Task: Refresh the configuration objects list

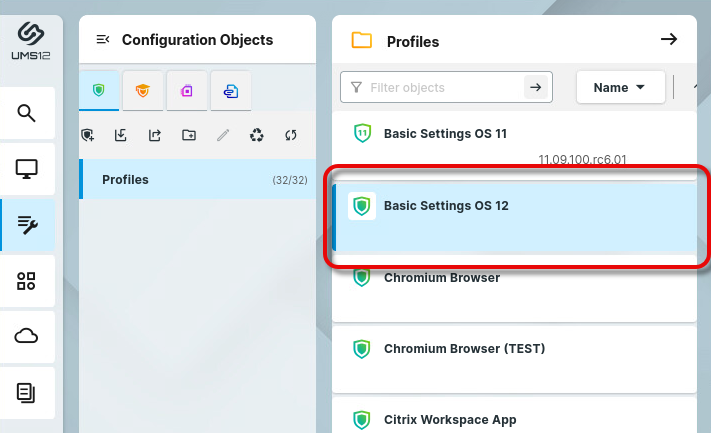Action: pyautogui.click(x=291, y=135)
